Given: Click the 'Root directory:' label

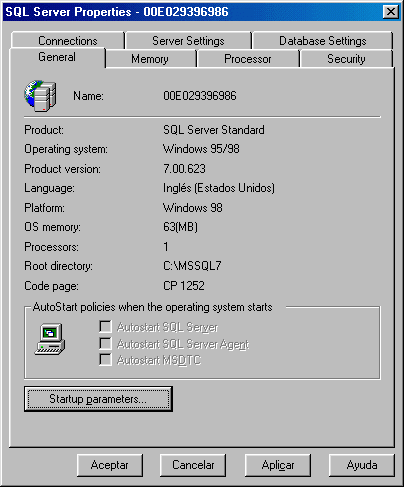Looking at the screenshot, I should coord(58,266).
